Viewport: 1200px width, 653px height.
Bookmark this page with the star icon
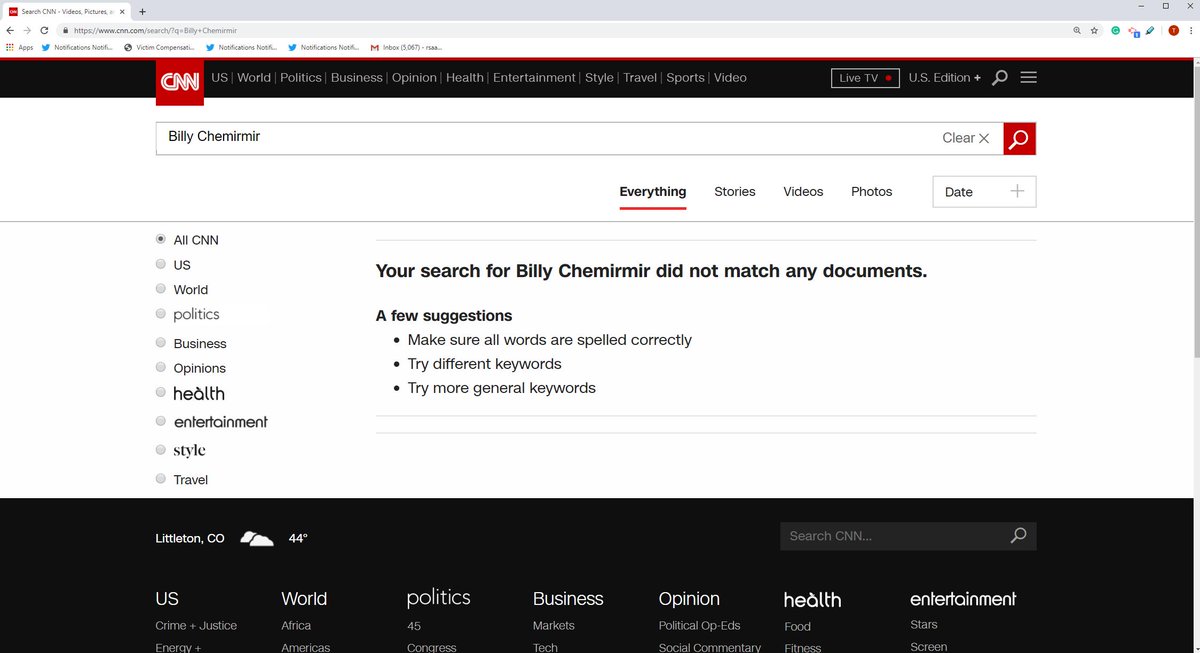[1095, 30]
